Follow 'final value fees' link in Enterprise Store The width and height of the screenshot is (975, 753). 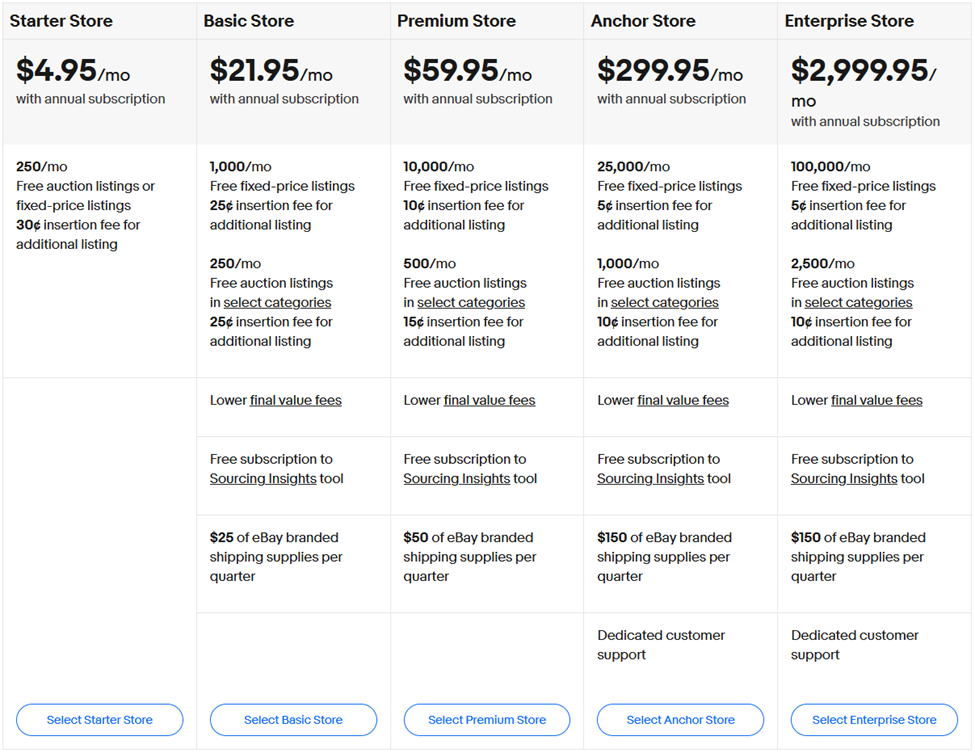[x=877, y=401]
